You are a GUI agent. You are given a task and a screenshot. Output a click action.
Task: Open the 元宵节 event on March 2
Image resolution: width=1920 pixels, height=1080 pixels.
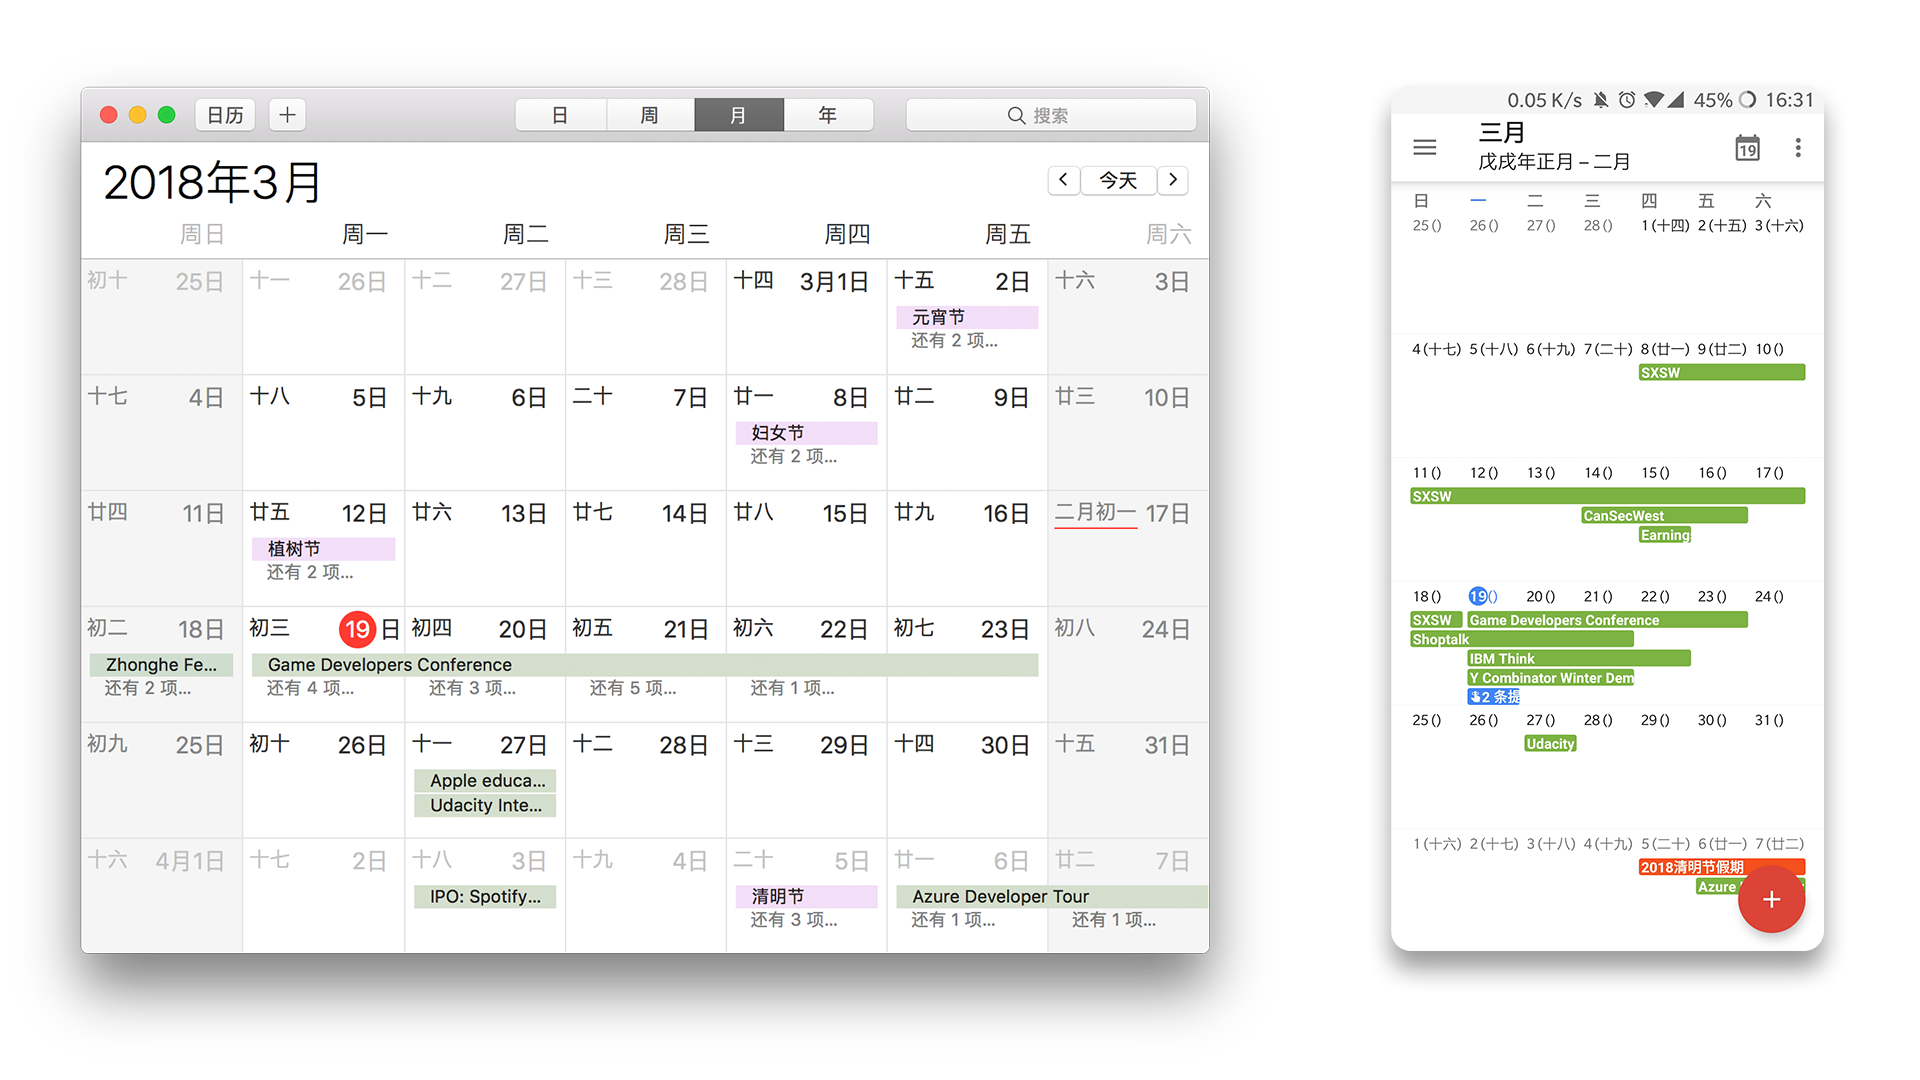tap(967, 317)
